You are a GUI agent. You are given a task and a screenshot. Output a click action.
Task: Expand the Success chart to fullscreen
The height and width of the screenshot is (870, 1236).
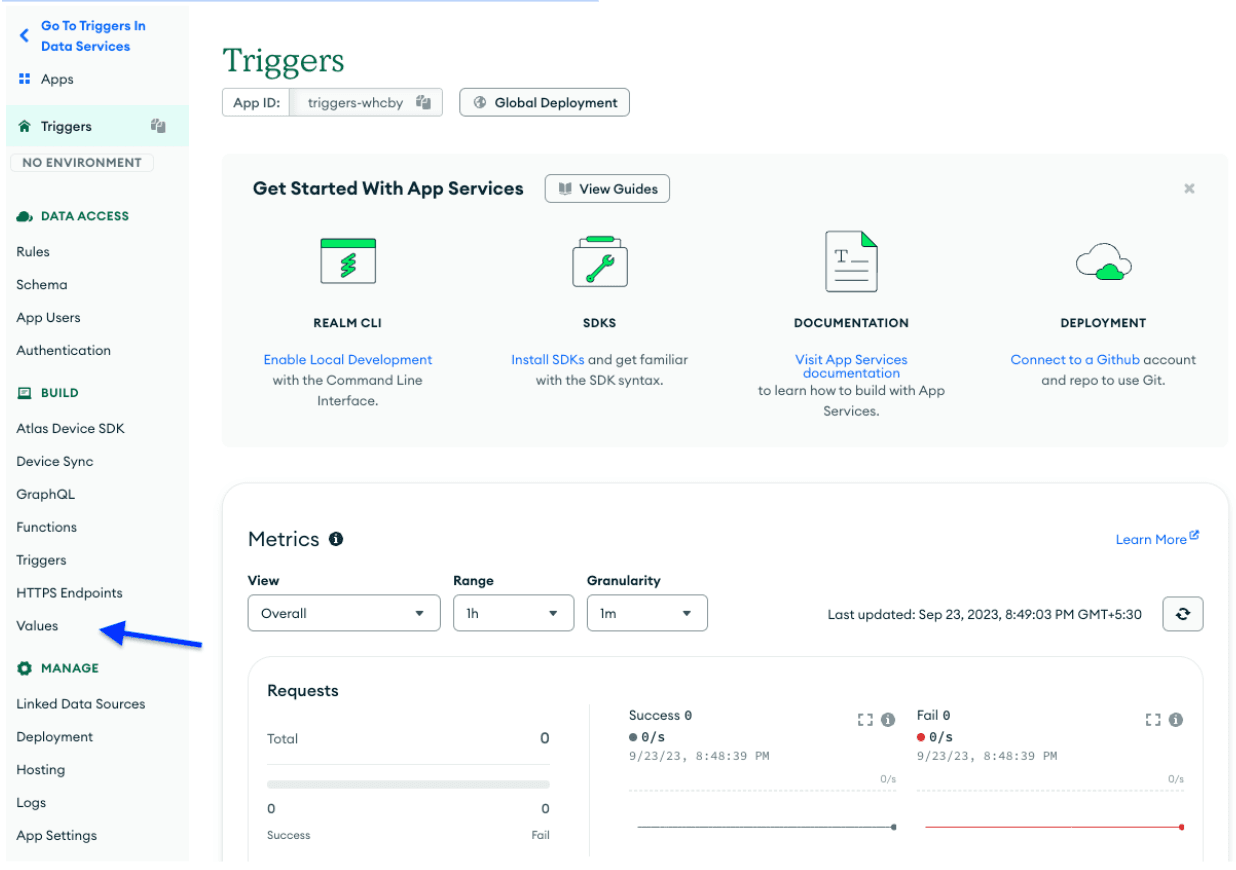click(x=865, y=720)
